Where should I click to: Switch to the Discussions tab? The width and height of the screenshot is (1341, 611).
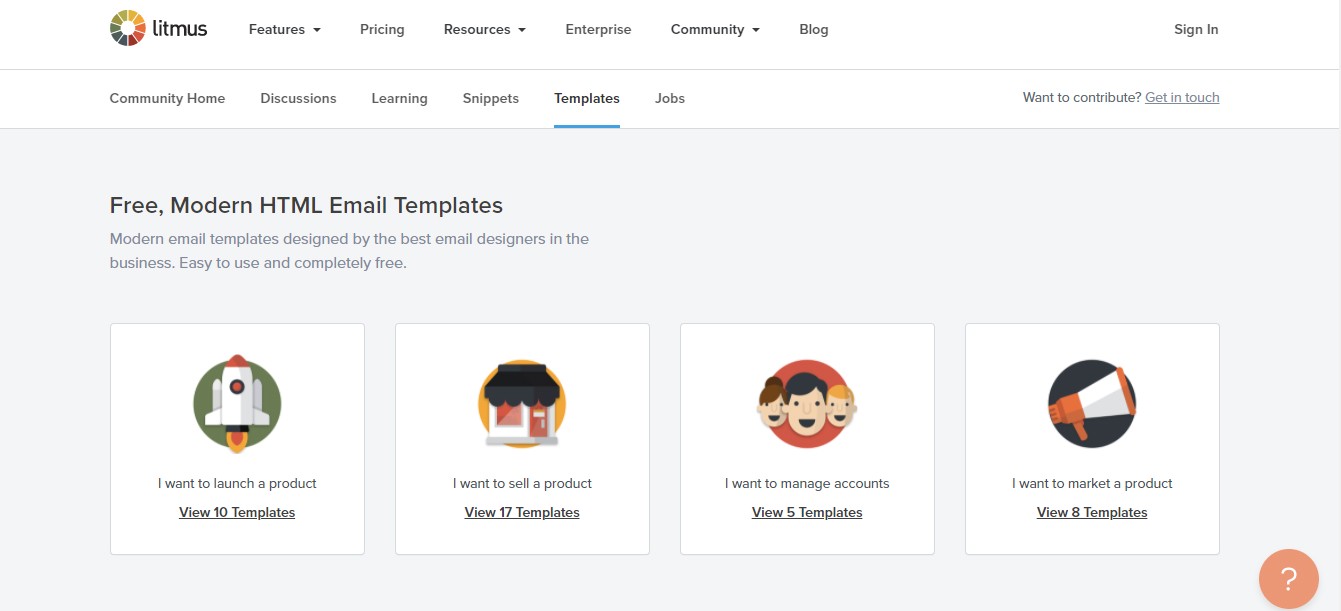298,98
